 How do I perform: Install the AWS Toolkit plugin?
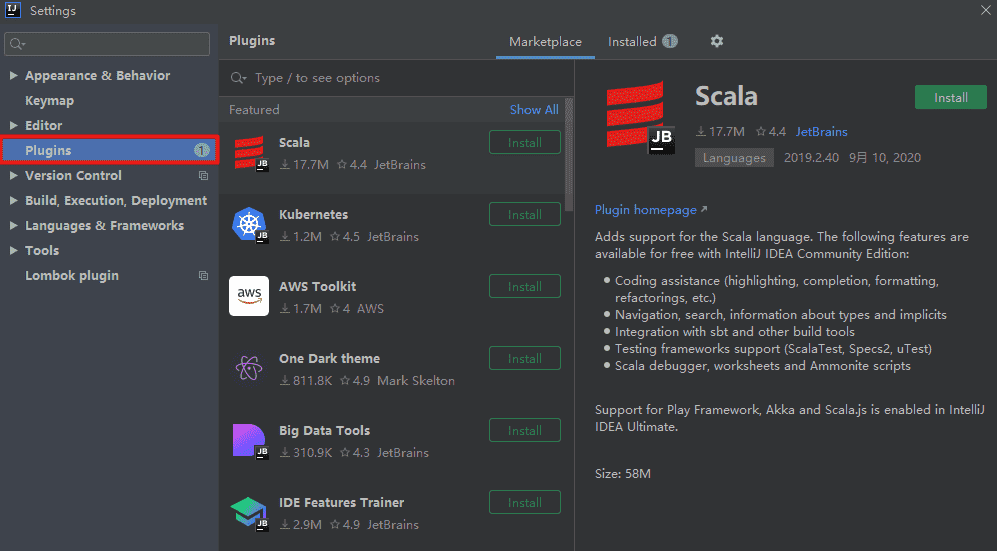tap(525, 286)
